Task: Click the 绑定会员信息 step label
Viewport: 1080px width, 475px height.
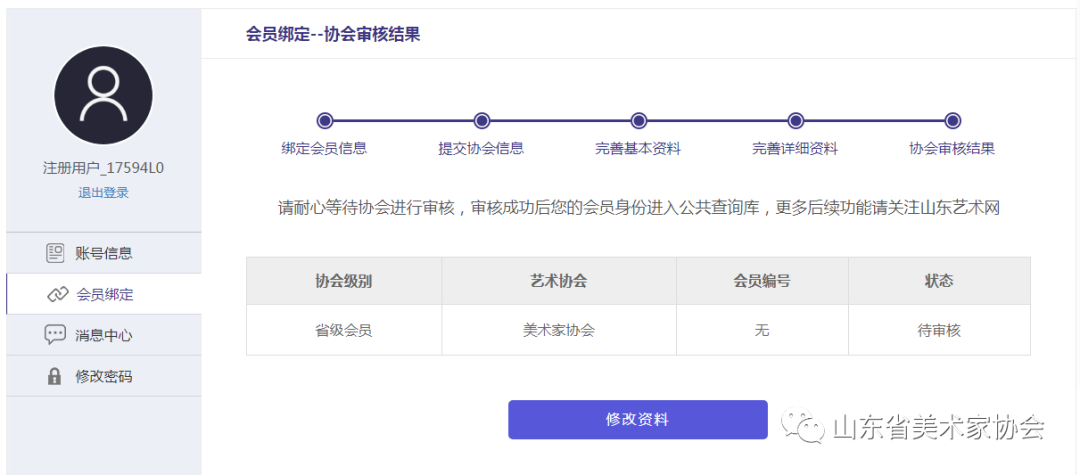Action: [x=324, y=149]
